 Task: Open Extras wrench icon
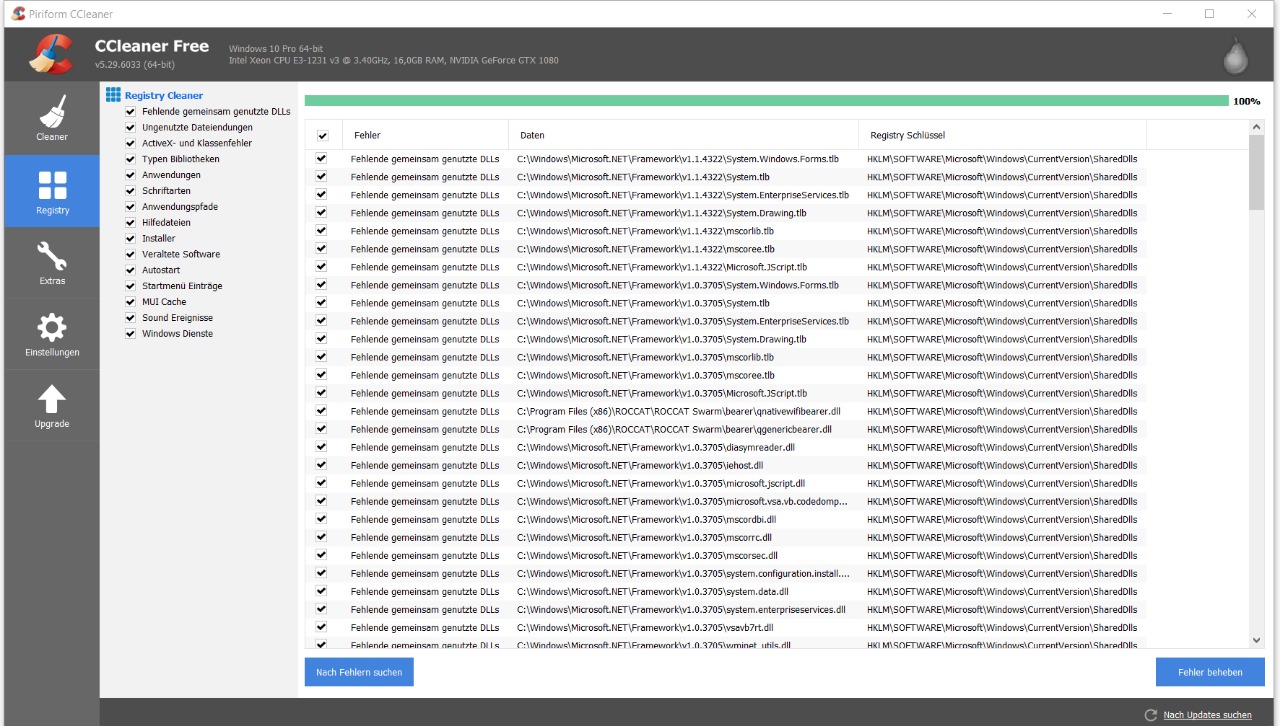click(x=52, y=256)
